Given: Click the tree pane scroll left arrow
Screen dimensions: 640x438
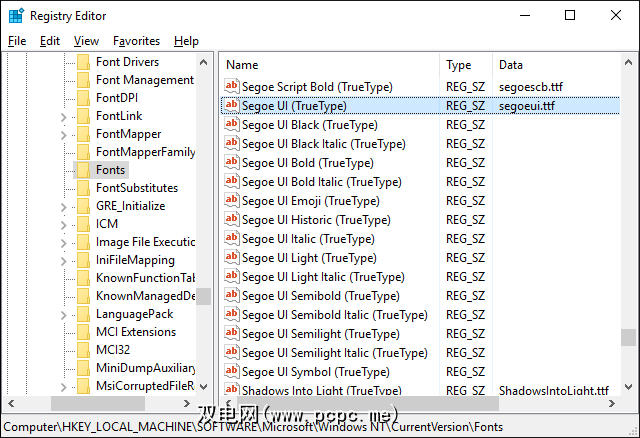Looking at the screenshot, I should (x=11, y=403).
